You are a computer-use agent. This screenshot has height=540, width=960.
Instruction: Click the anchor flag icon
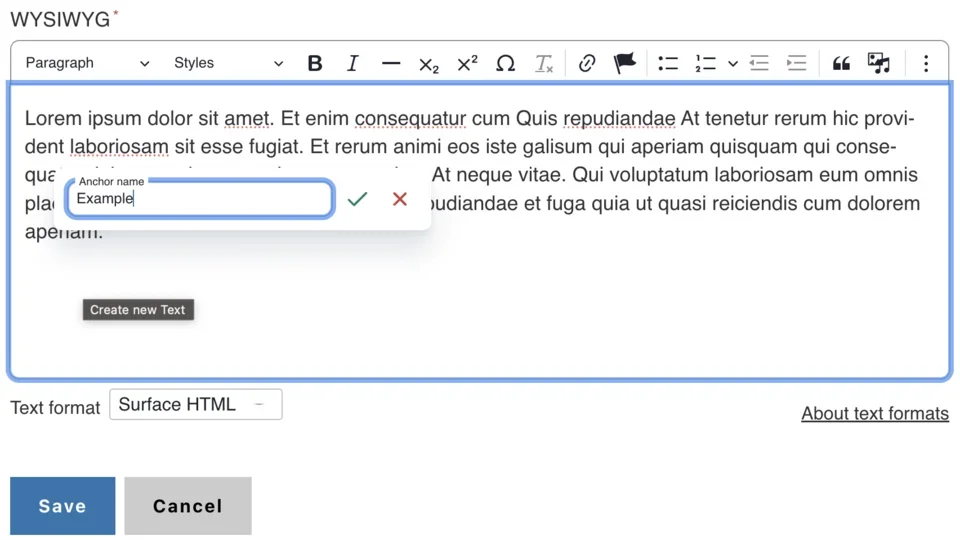[x=625, y=63]
